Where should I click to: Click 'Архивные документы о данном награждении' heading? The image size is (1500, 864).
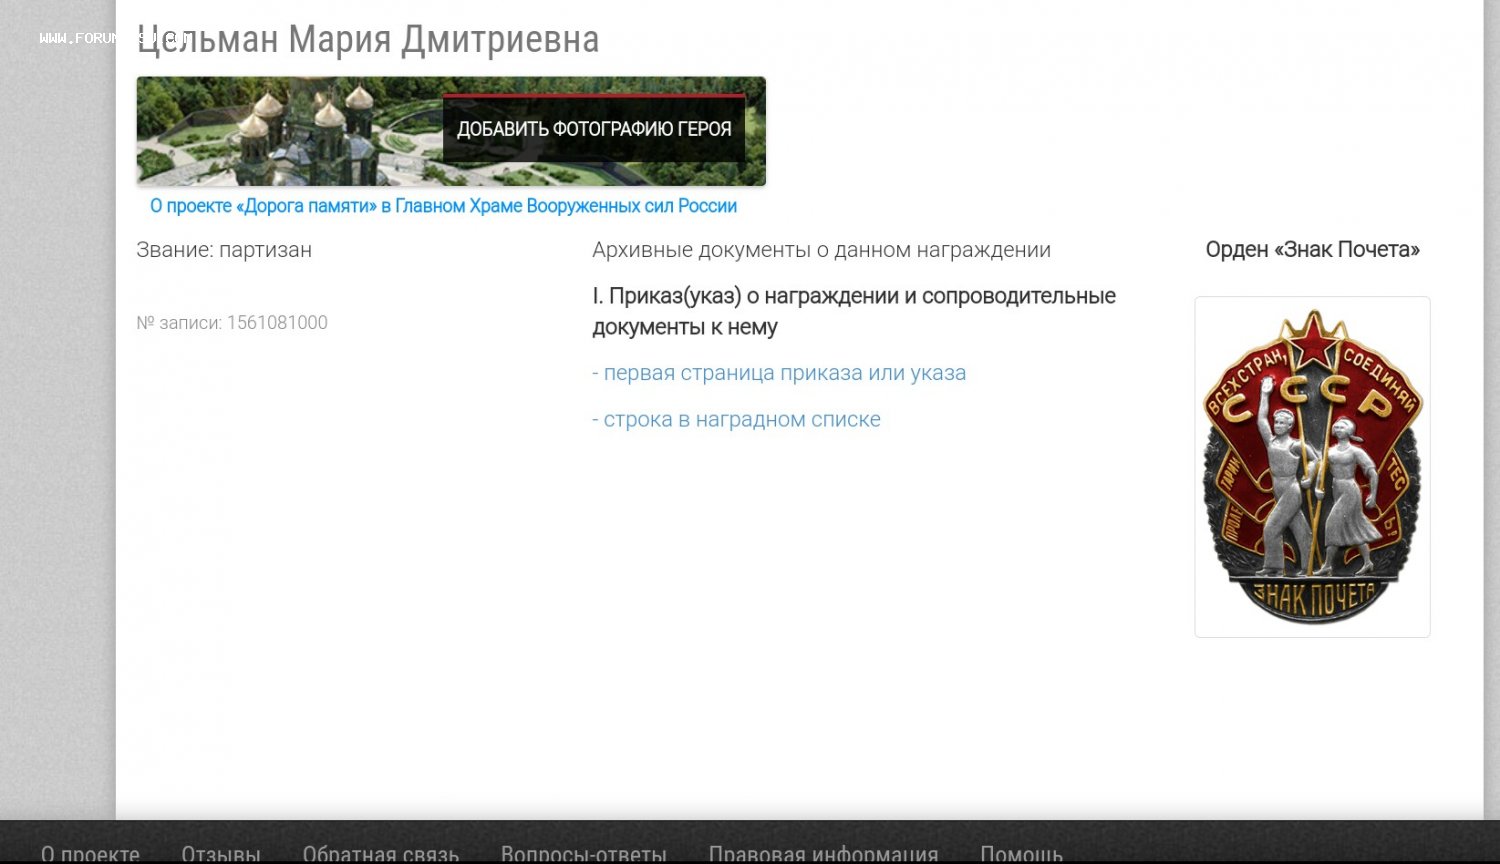821,250
